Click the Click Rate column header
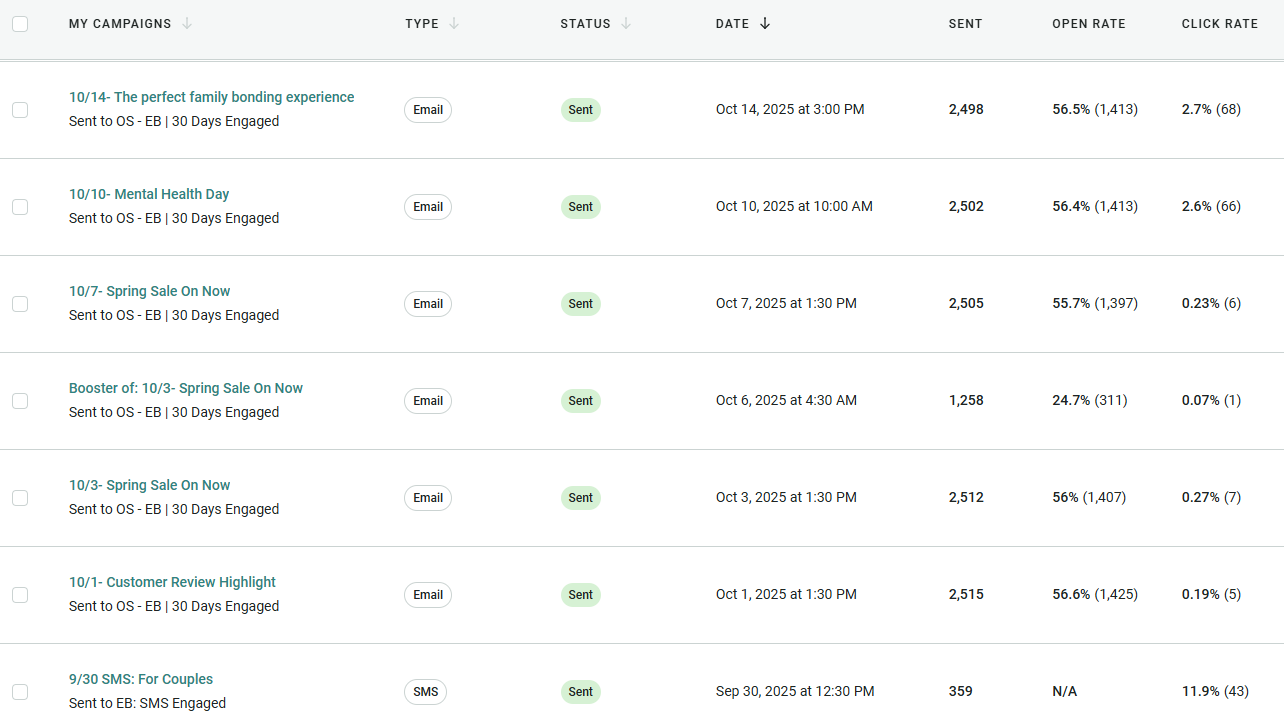The height and width of the screenshot is (728, 1284). point(1219,24)
